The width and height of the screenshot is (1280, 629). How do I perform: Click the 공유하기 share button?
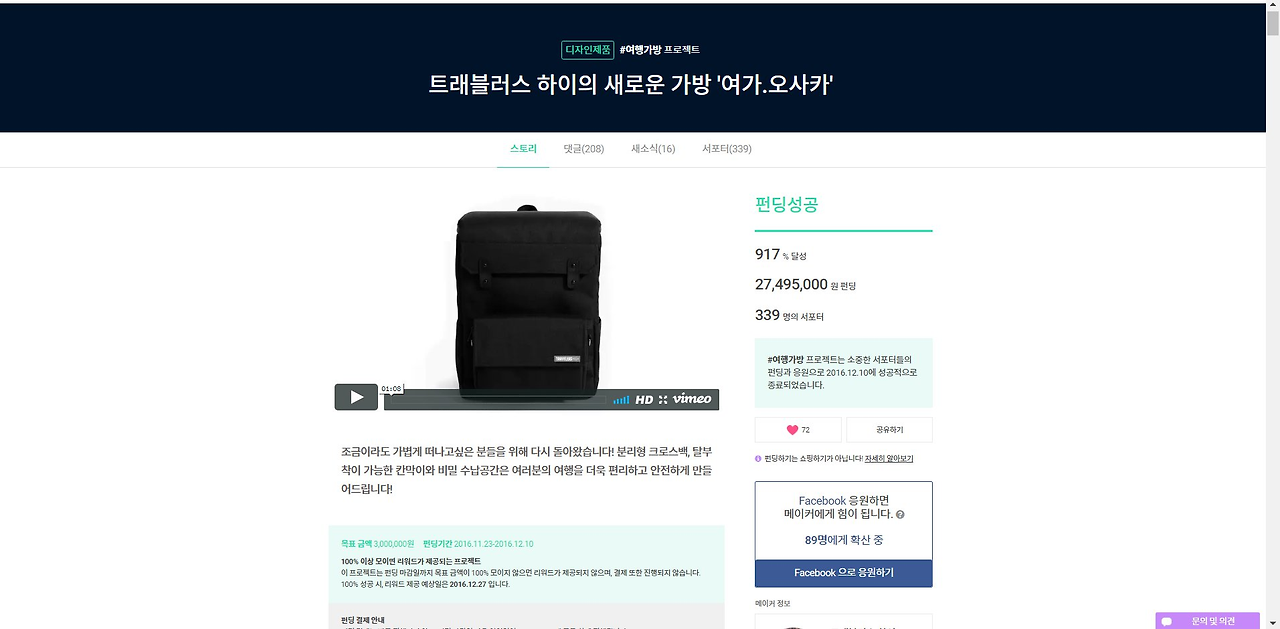pyautogui.click(x=889, y=430)
